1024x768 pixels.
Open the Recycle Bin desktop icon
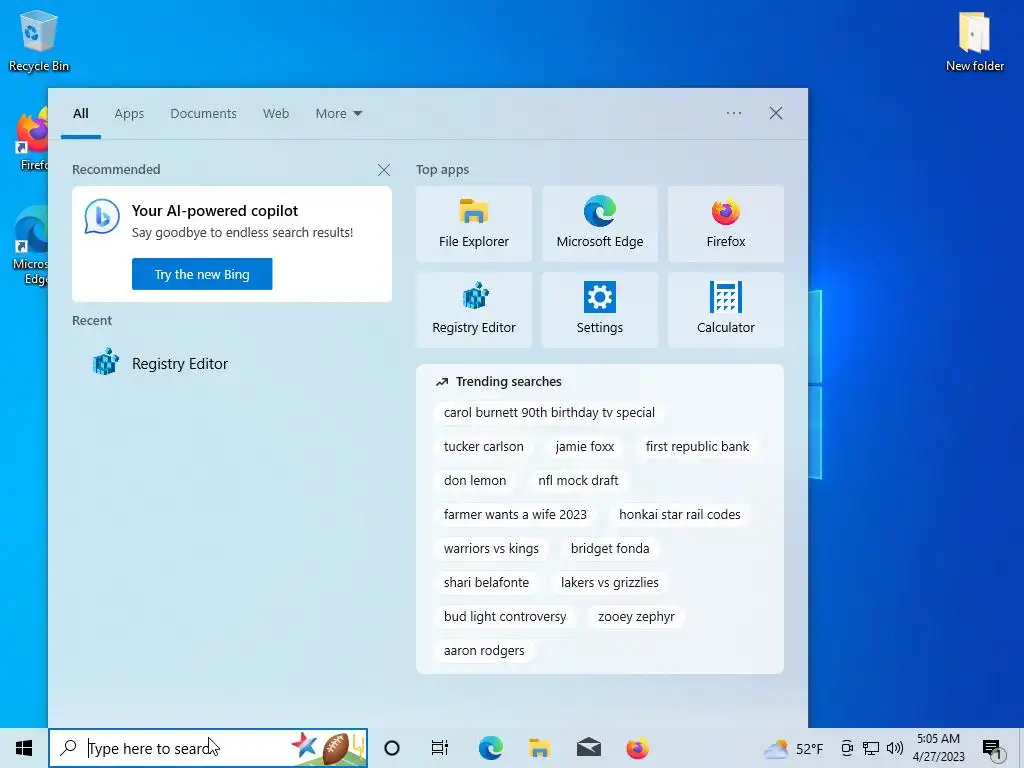click(39, 40)
